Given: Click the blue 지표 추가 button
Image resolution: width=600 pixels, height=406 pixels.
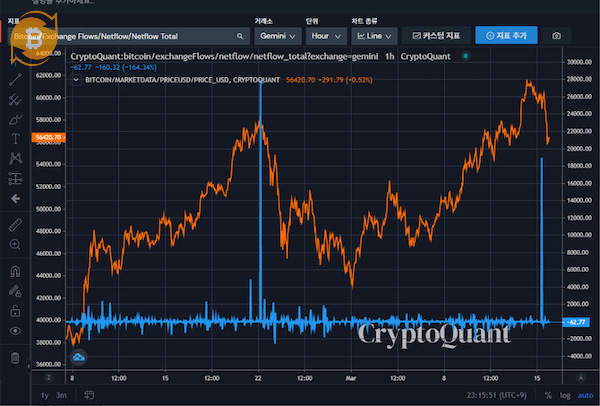Looking at the screenshot, I should tap(506, 35).
